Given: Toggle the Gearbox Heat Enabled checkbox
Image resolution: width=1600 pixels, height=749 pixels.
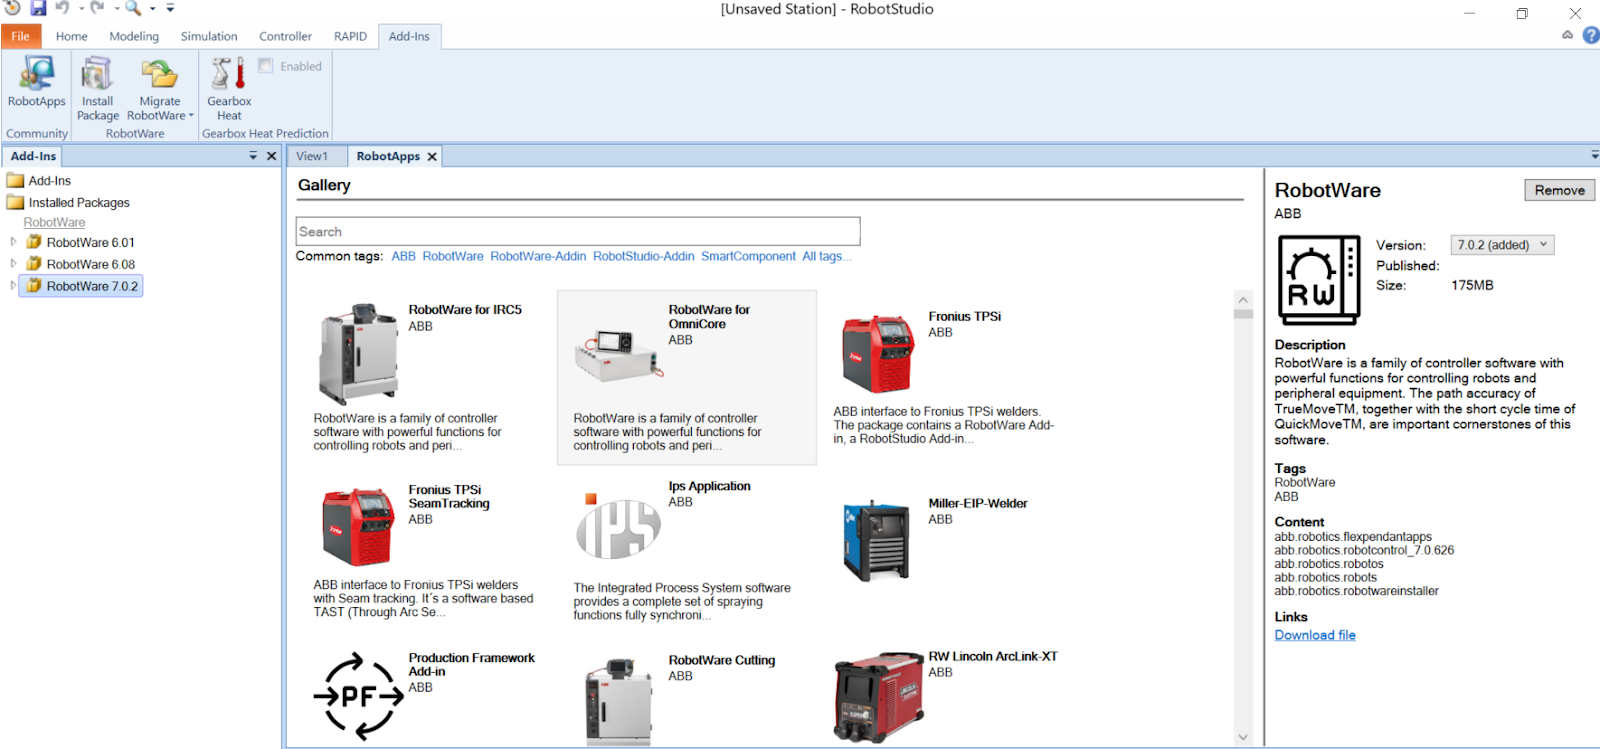Looking at the screenshot, I should (x=265, y=66).
